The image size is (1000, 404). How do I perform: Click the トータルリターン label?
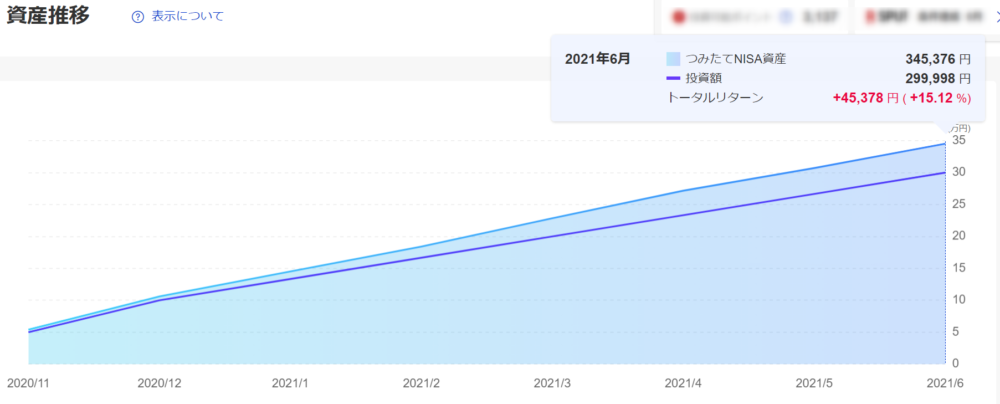[715, 98]
